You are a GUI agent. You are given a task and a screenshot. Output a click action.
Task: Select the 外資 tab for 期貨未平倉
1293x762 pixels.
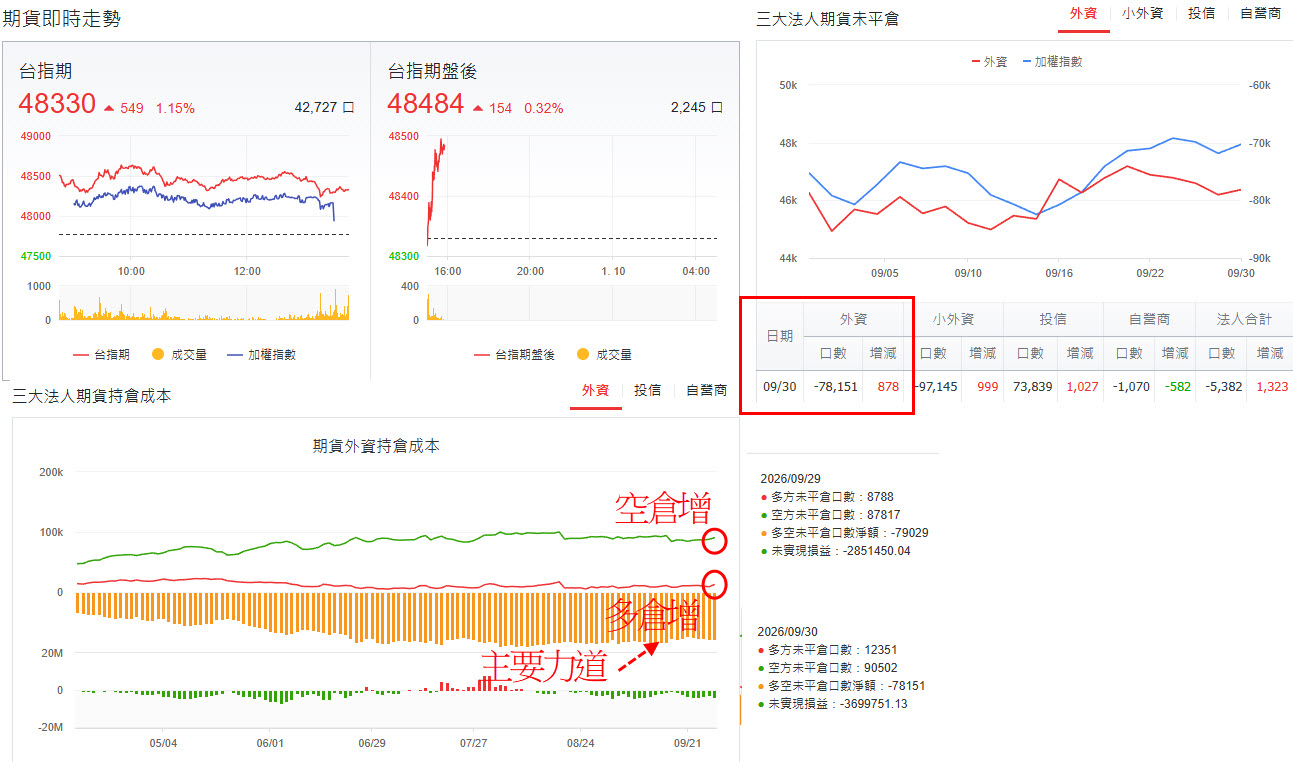coord(1083,14)
